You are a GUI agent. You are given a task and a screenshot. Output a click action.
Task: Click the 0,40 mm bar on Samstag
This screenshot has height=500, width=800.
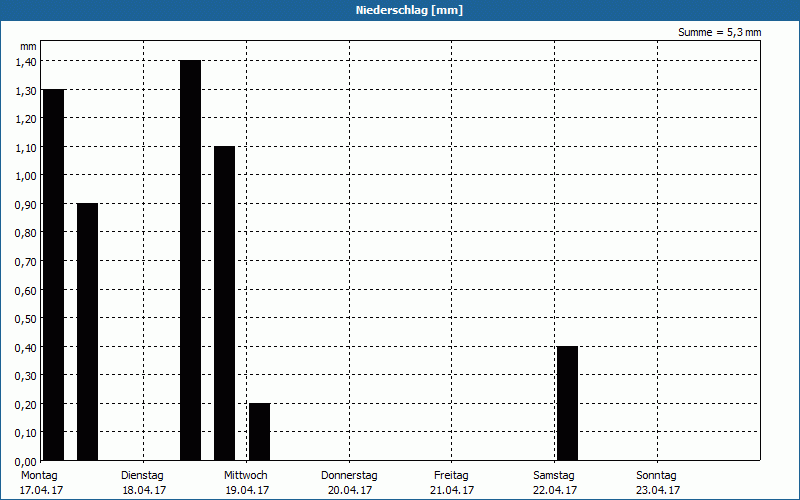[567, 404]
